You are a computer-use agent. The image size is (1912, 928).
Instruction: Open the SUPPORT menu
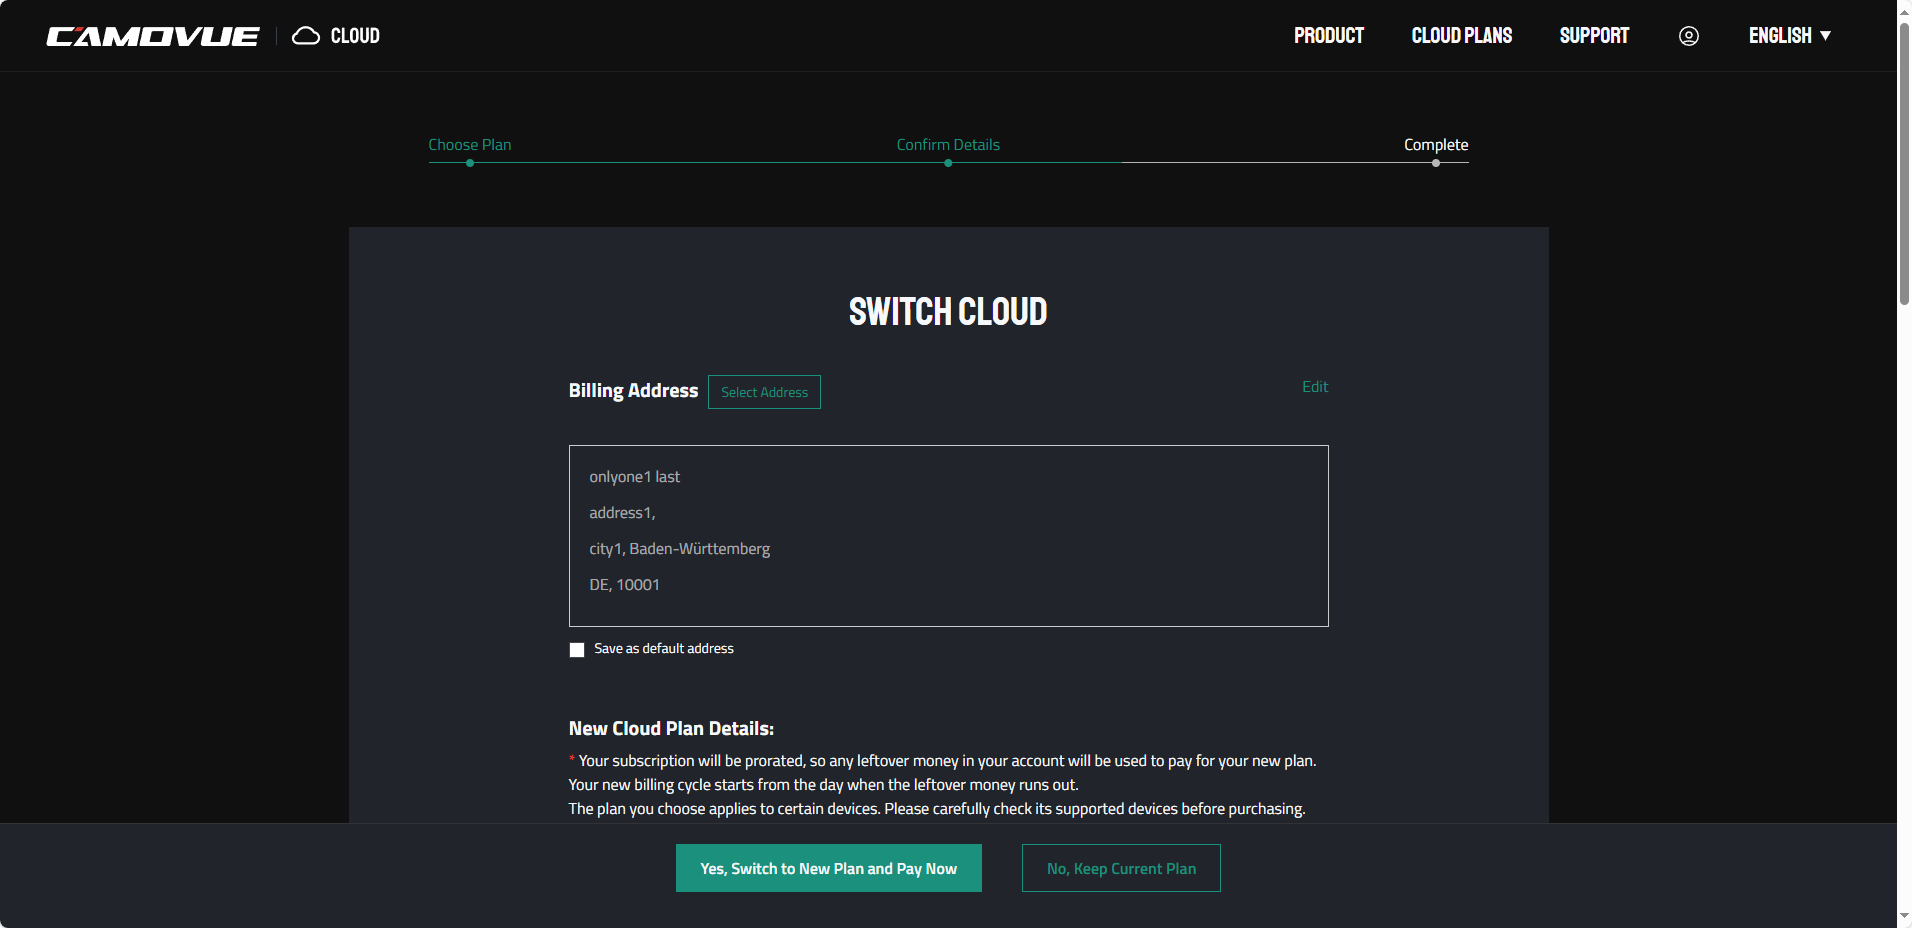(1594, 36)
